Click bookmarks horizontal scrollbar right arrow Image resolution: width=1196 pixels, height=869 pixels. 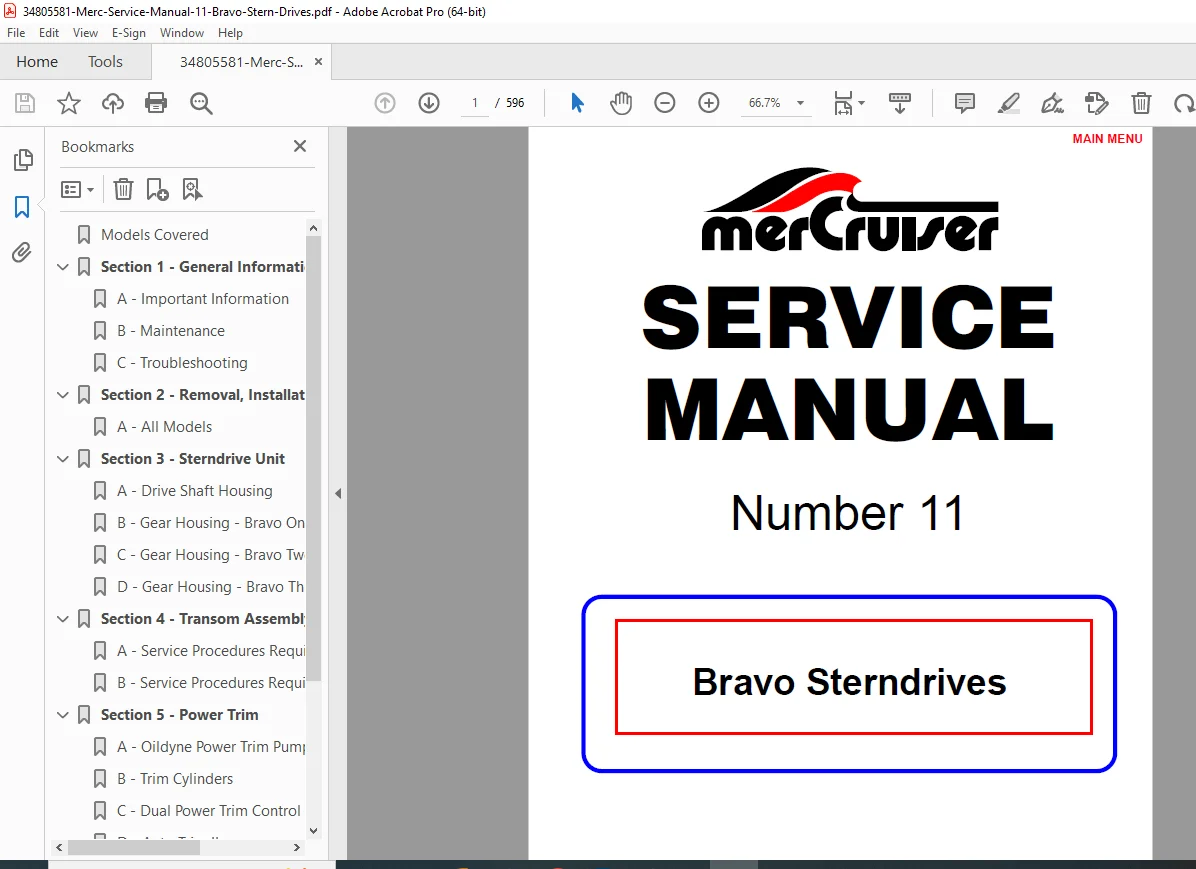[x=297, y=848]
